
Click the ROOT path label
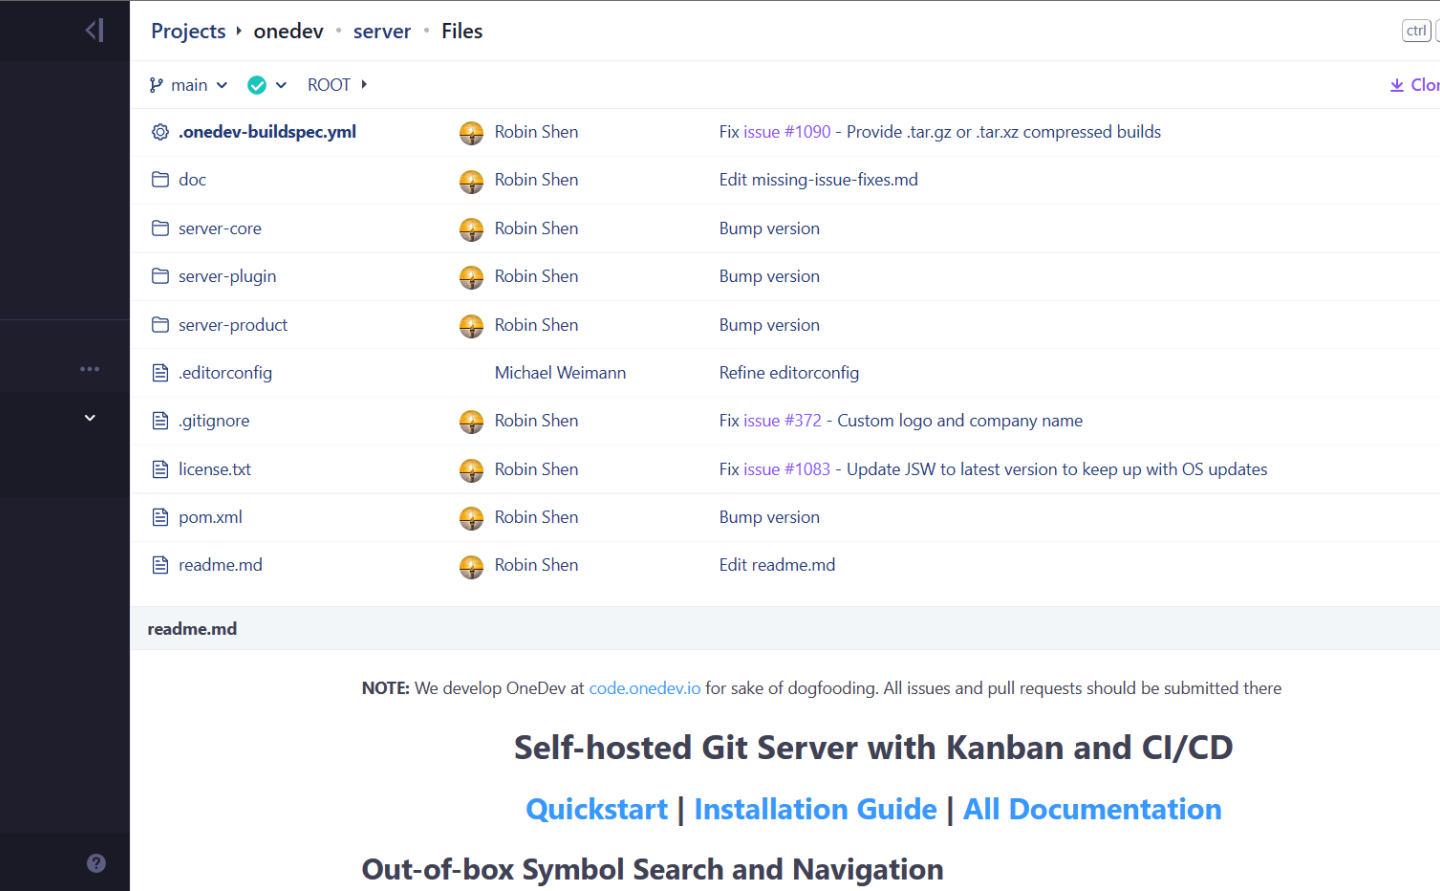tap(329, 85)
